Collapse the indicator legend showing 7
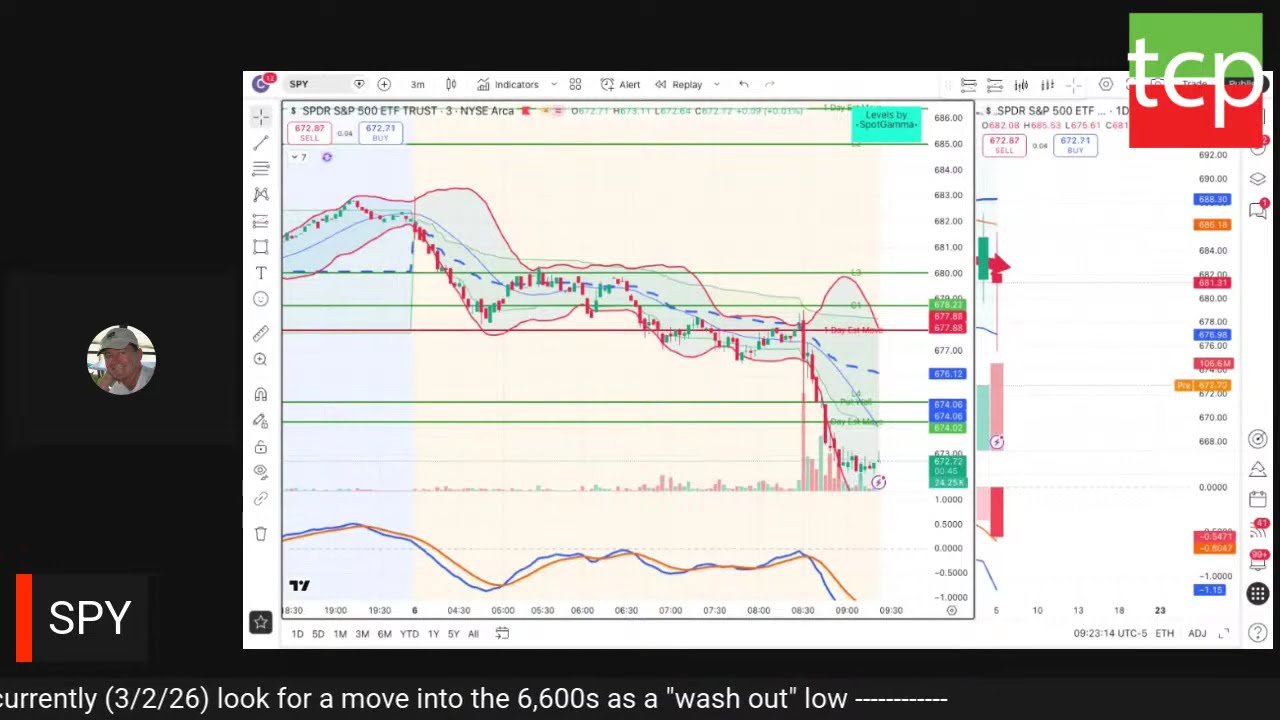1280x720 pixels. 300,157
